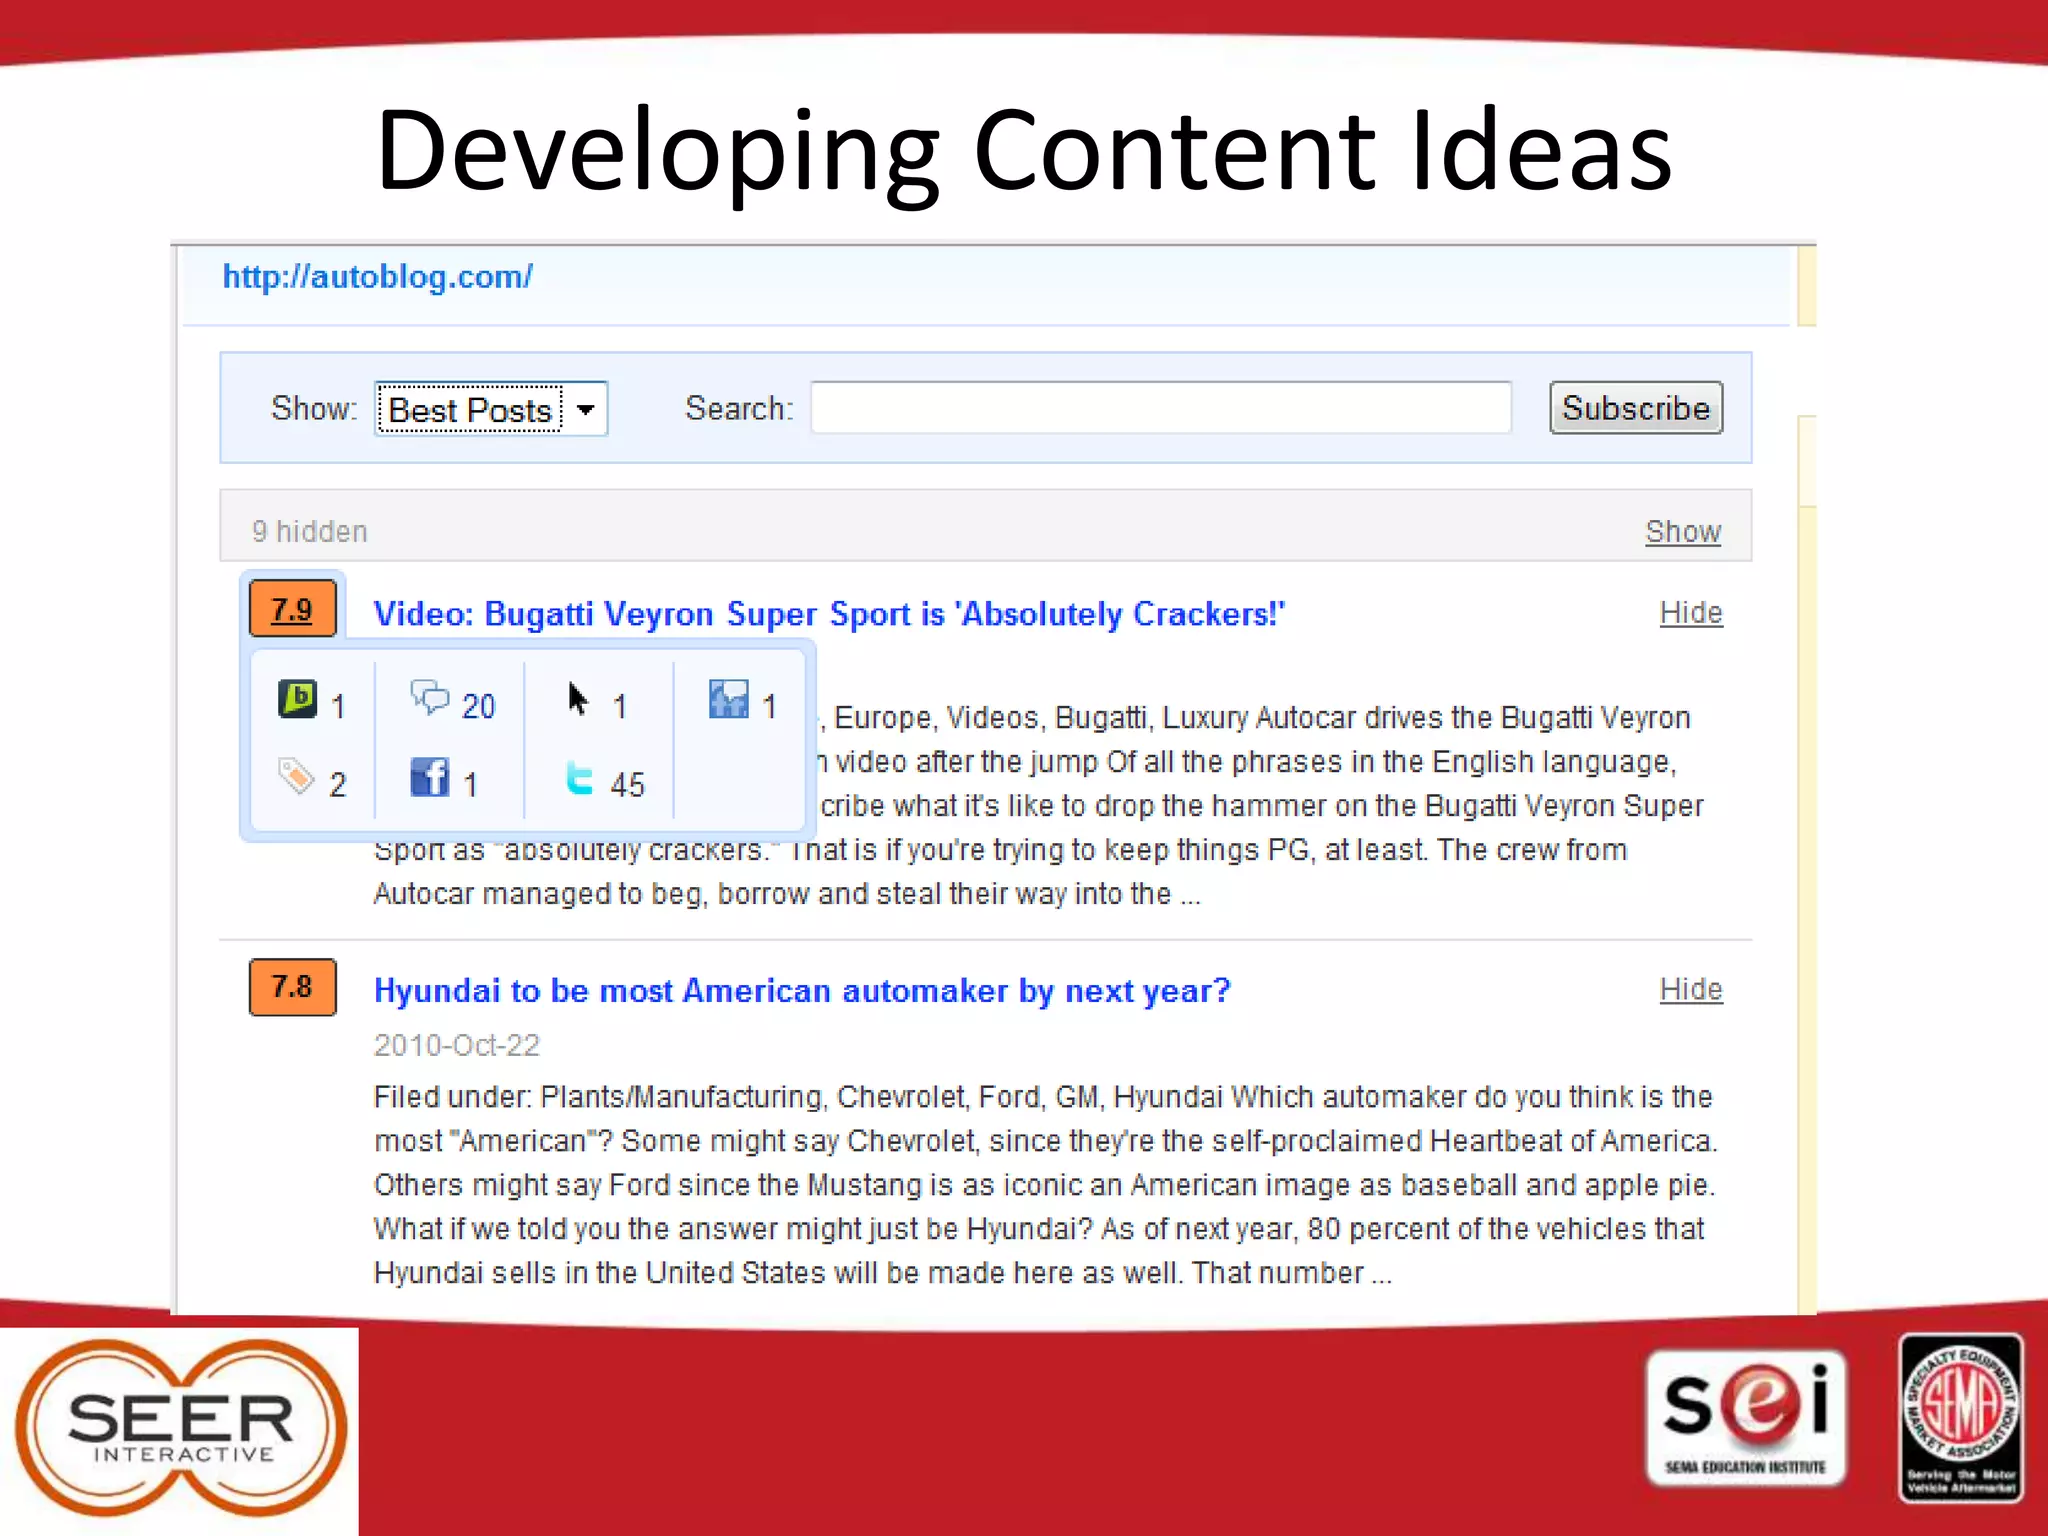Click the green bookmark icon showing 1
Screen dimensions: 2048x1536
pos(297,699)
